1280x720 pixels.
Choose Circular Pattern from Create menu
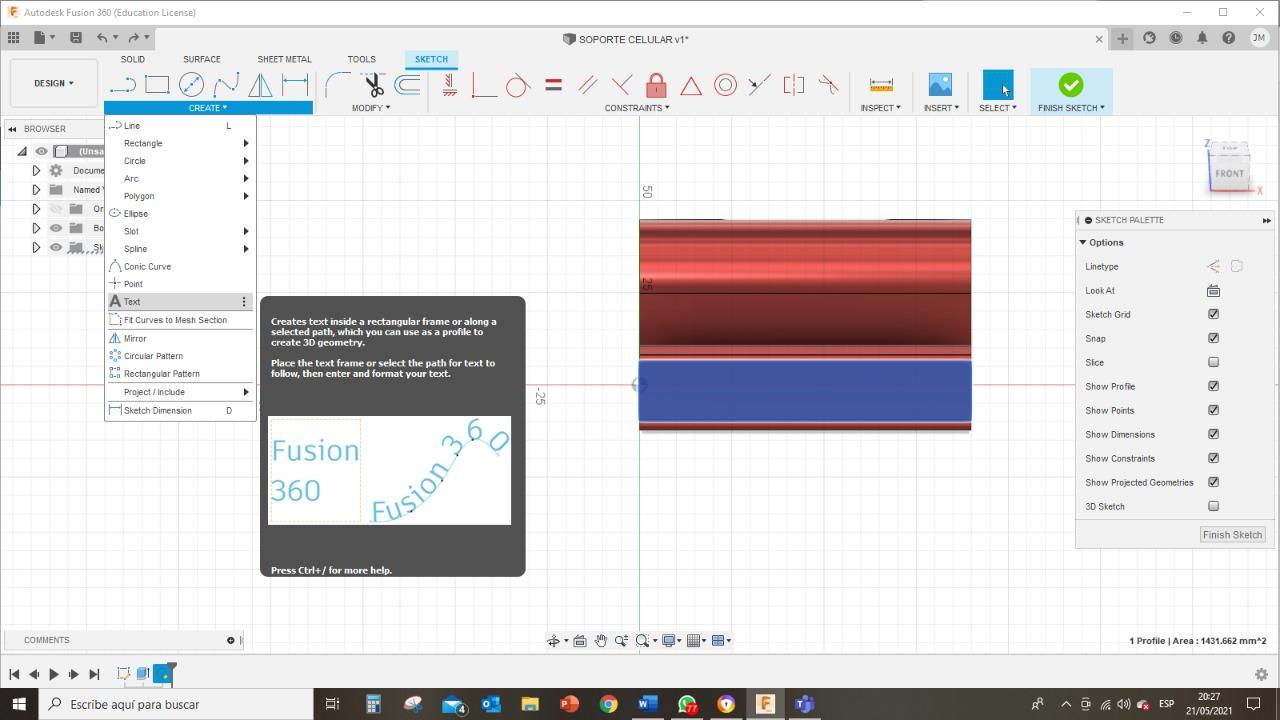click(180, 356)
